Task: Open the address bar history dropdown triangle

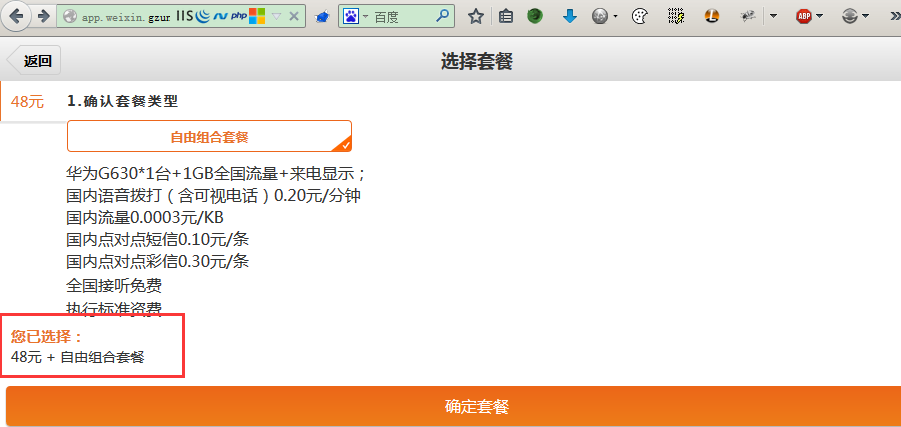Action: click(276, 17)
